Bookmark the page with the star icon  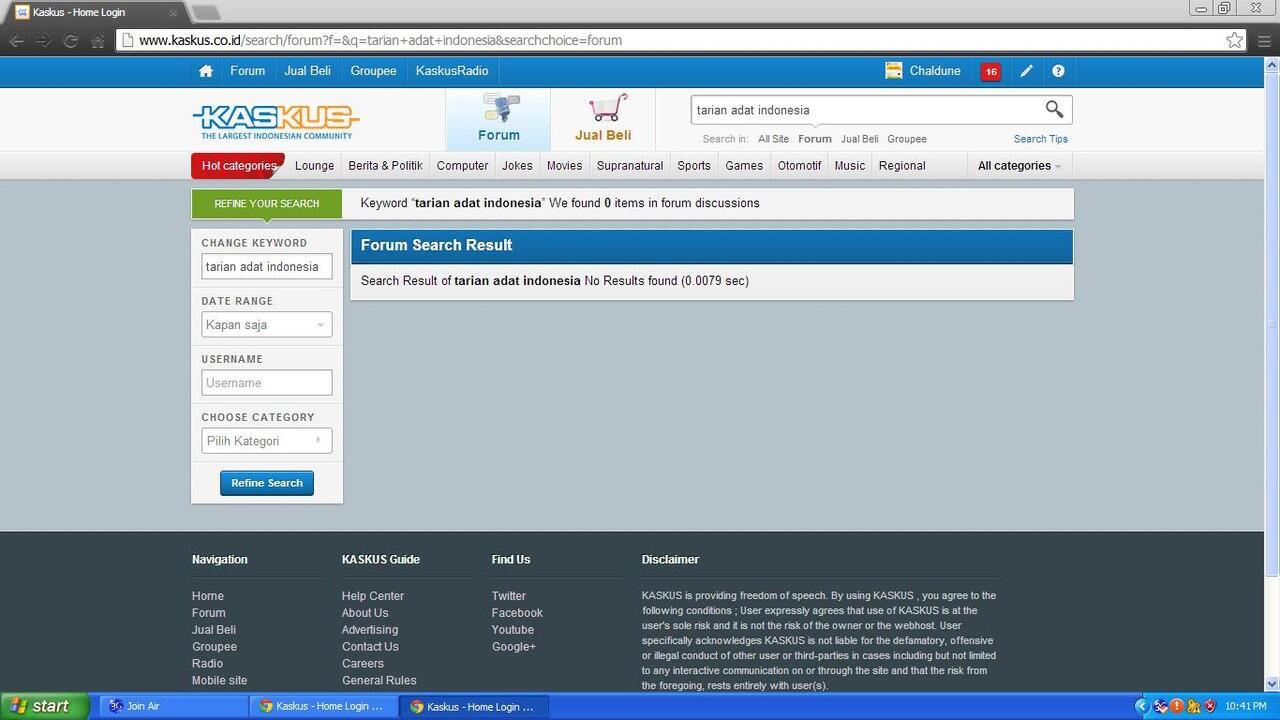coord(1235,40)
